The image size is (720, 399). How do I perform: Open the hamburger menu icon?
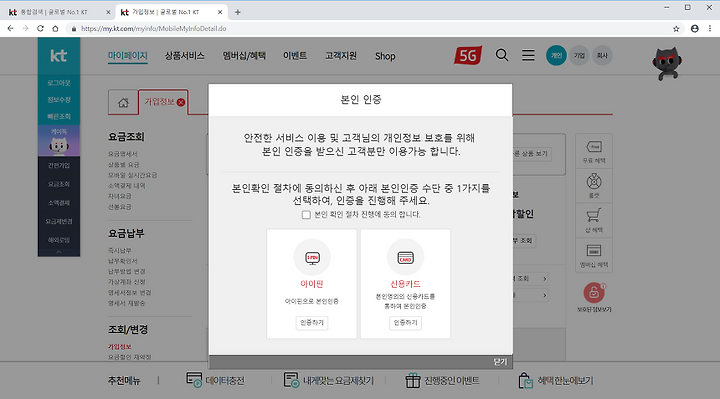pyautogui.click(x=528, y=56)
